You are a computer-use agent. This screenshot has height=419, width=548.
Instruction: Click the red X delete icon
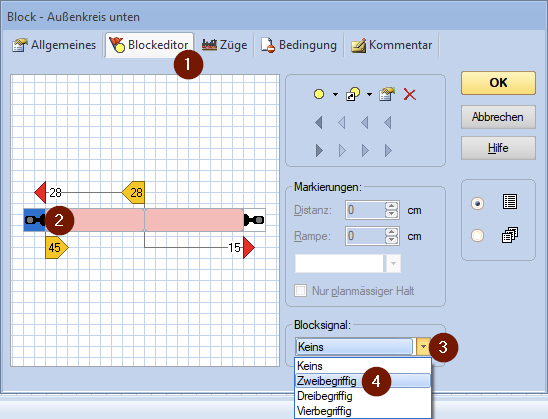point(410,94)
